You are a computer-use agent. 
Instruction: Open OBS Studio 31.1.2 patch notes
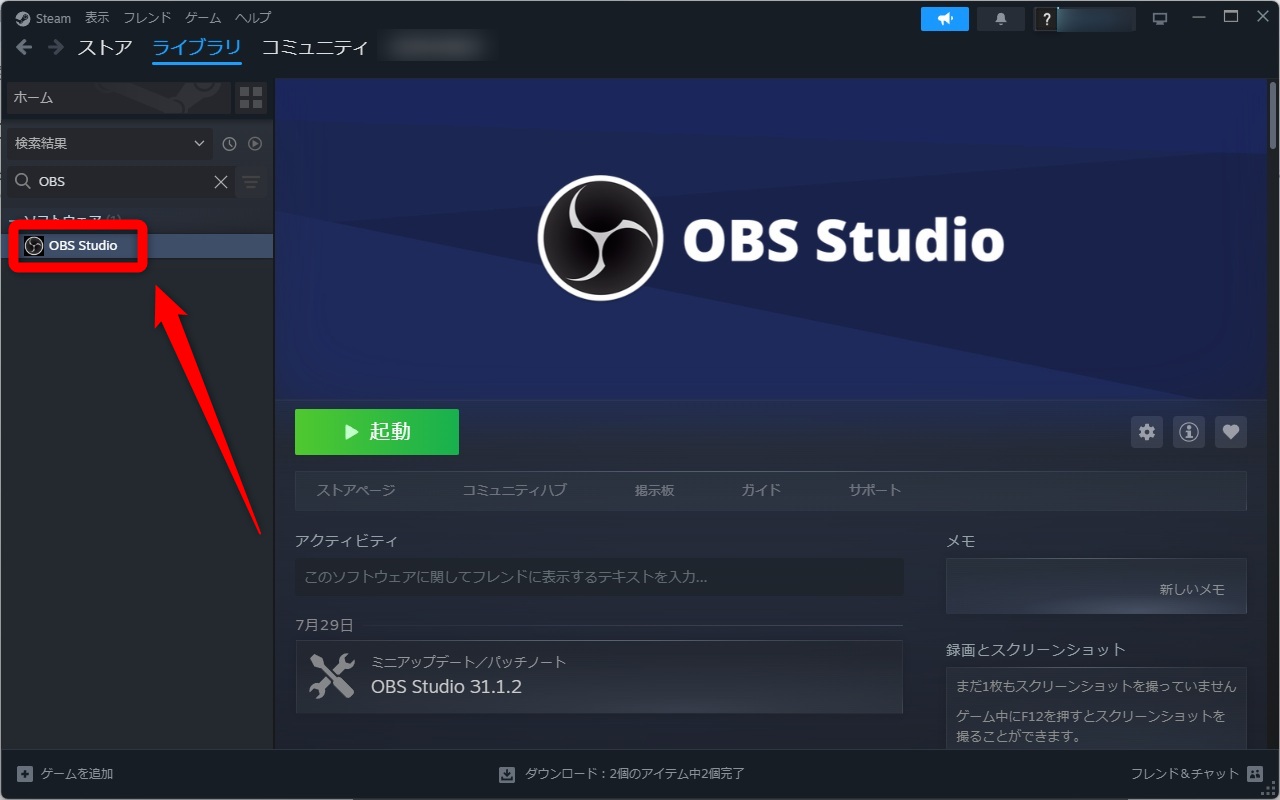click(x=599, y=676)
